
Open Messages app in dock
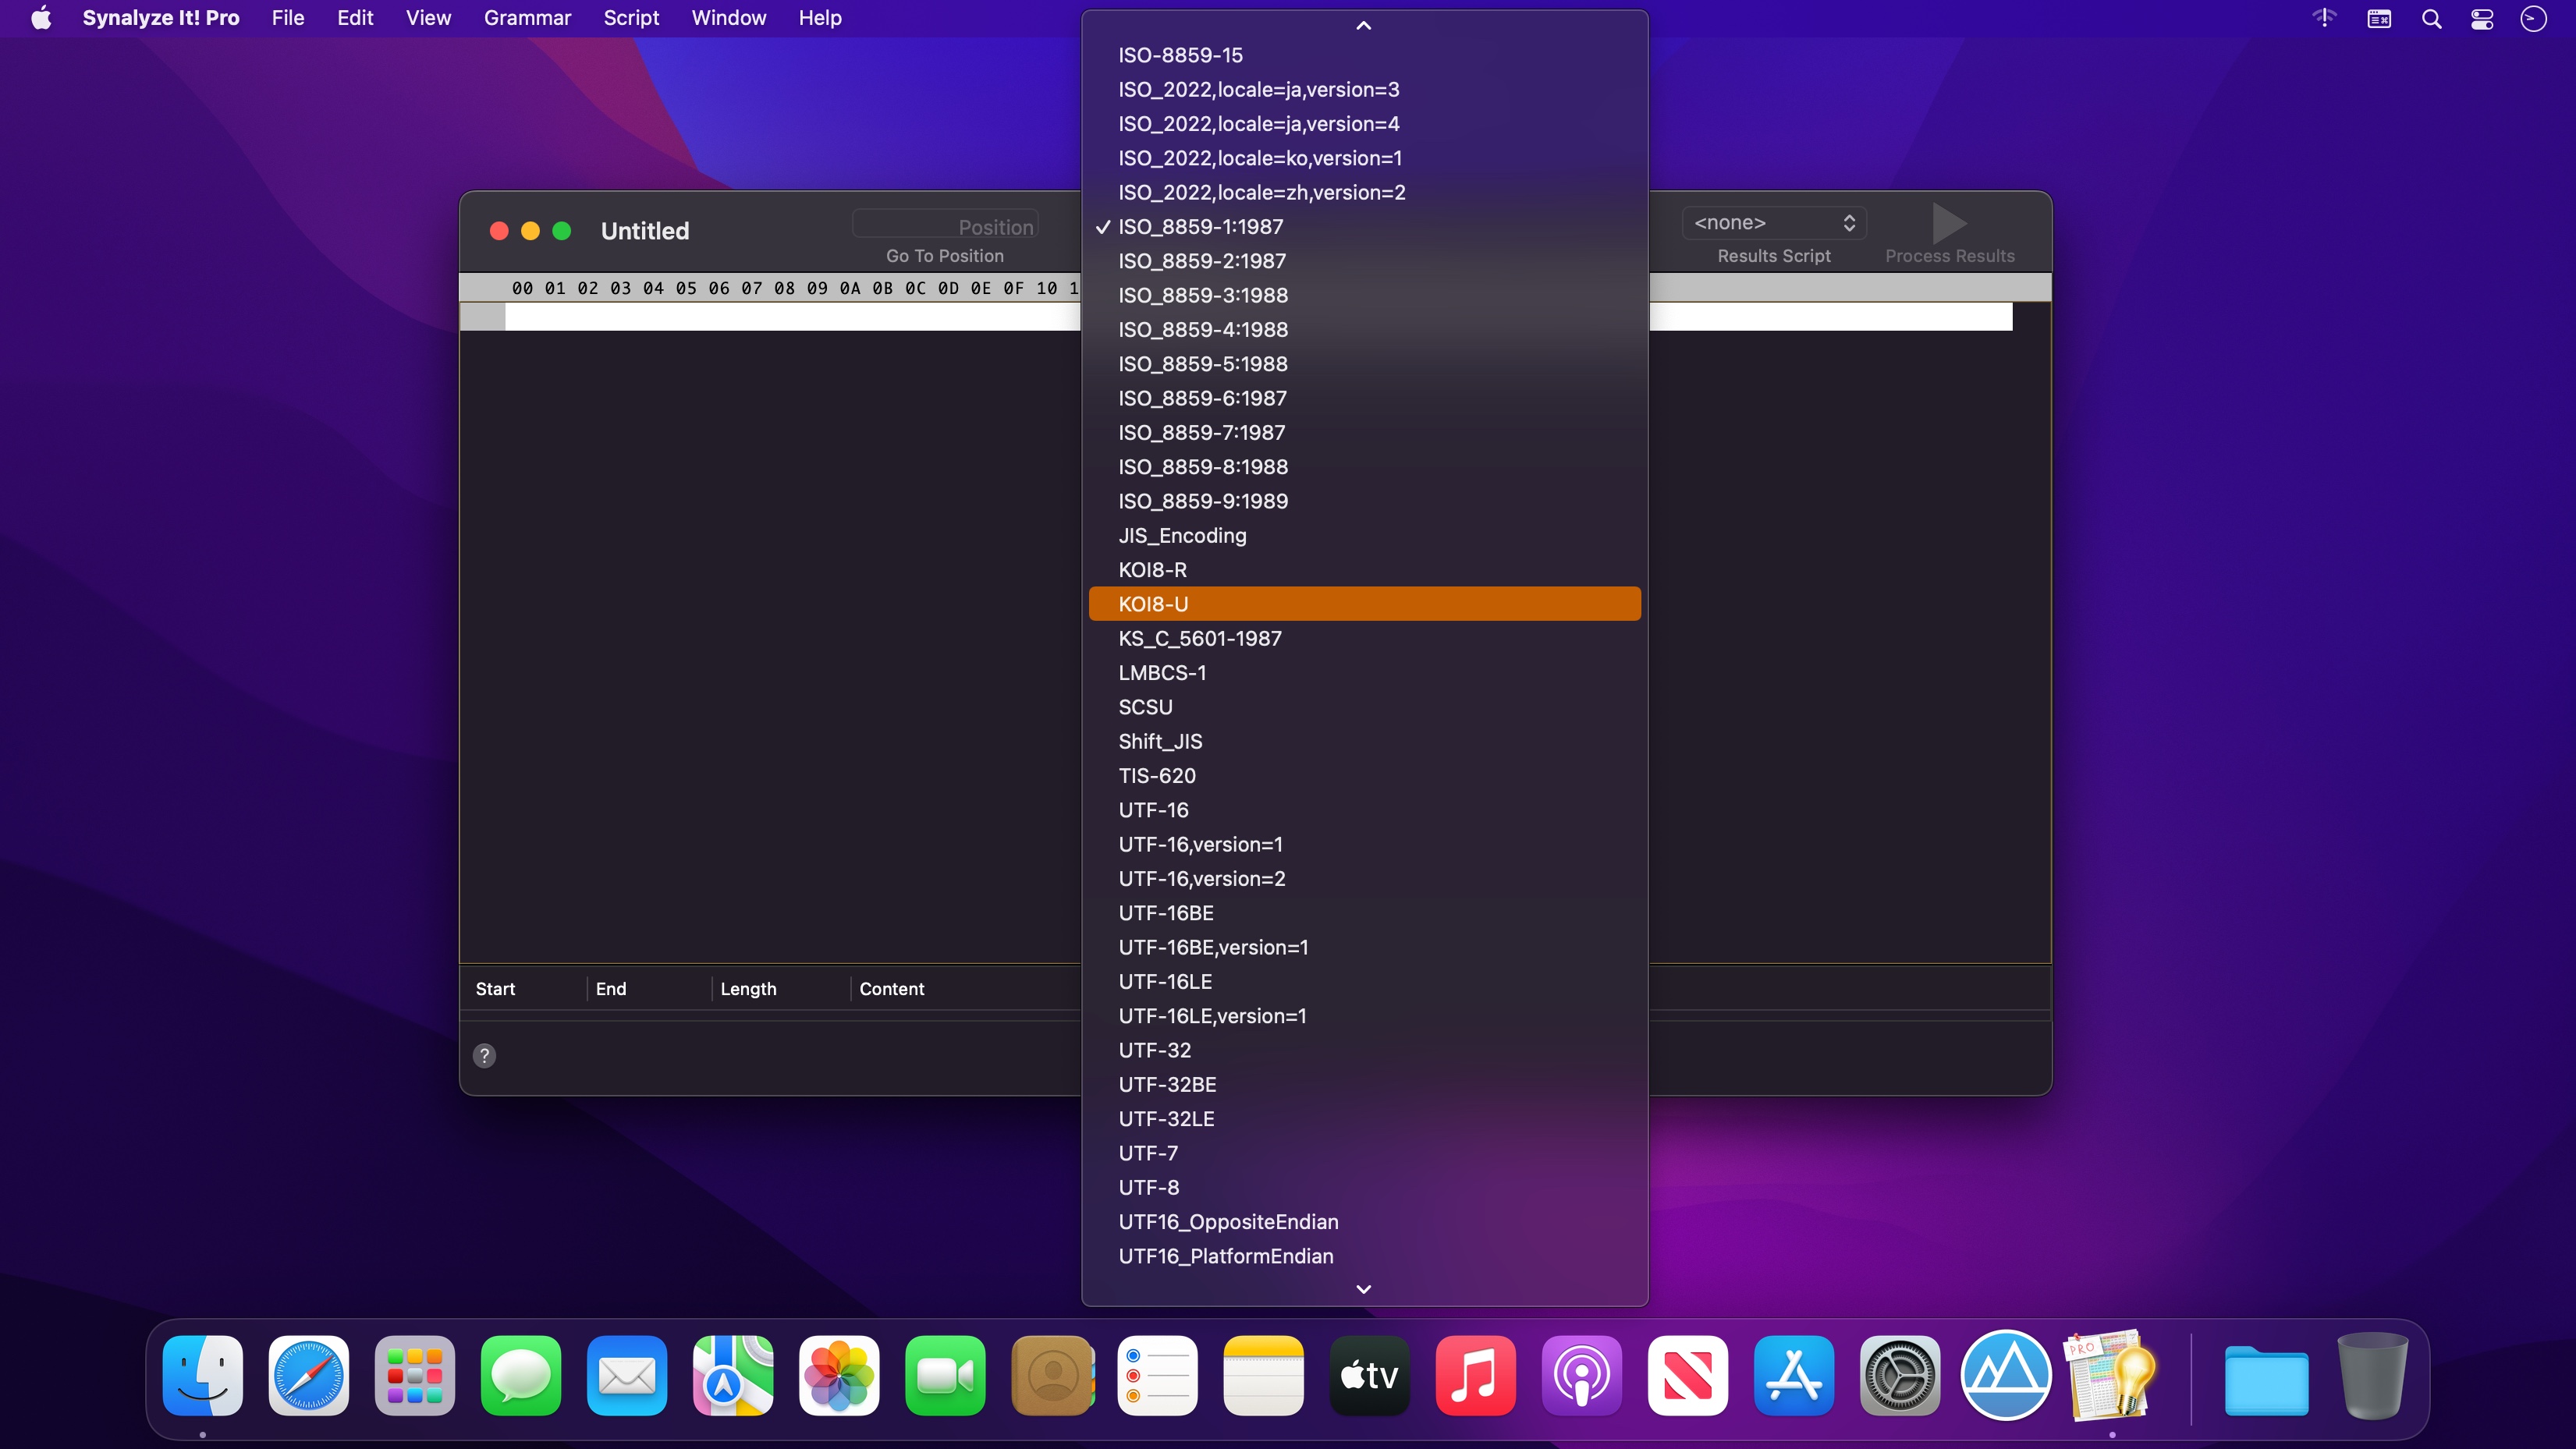click(x=521, y=1376)
